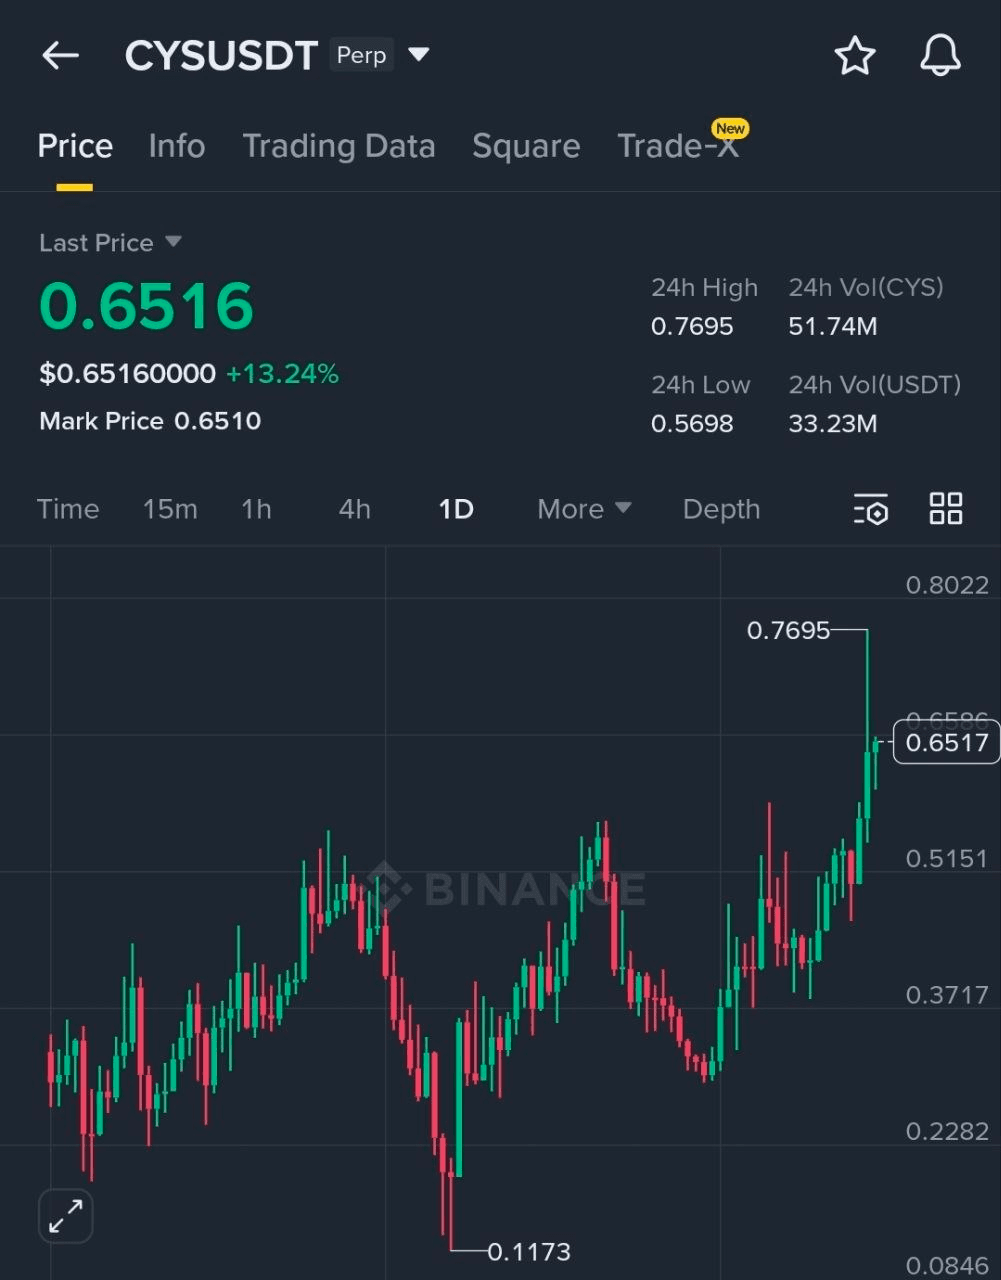Tap the back arrow icon

60,56
